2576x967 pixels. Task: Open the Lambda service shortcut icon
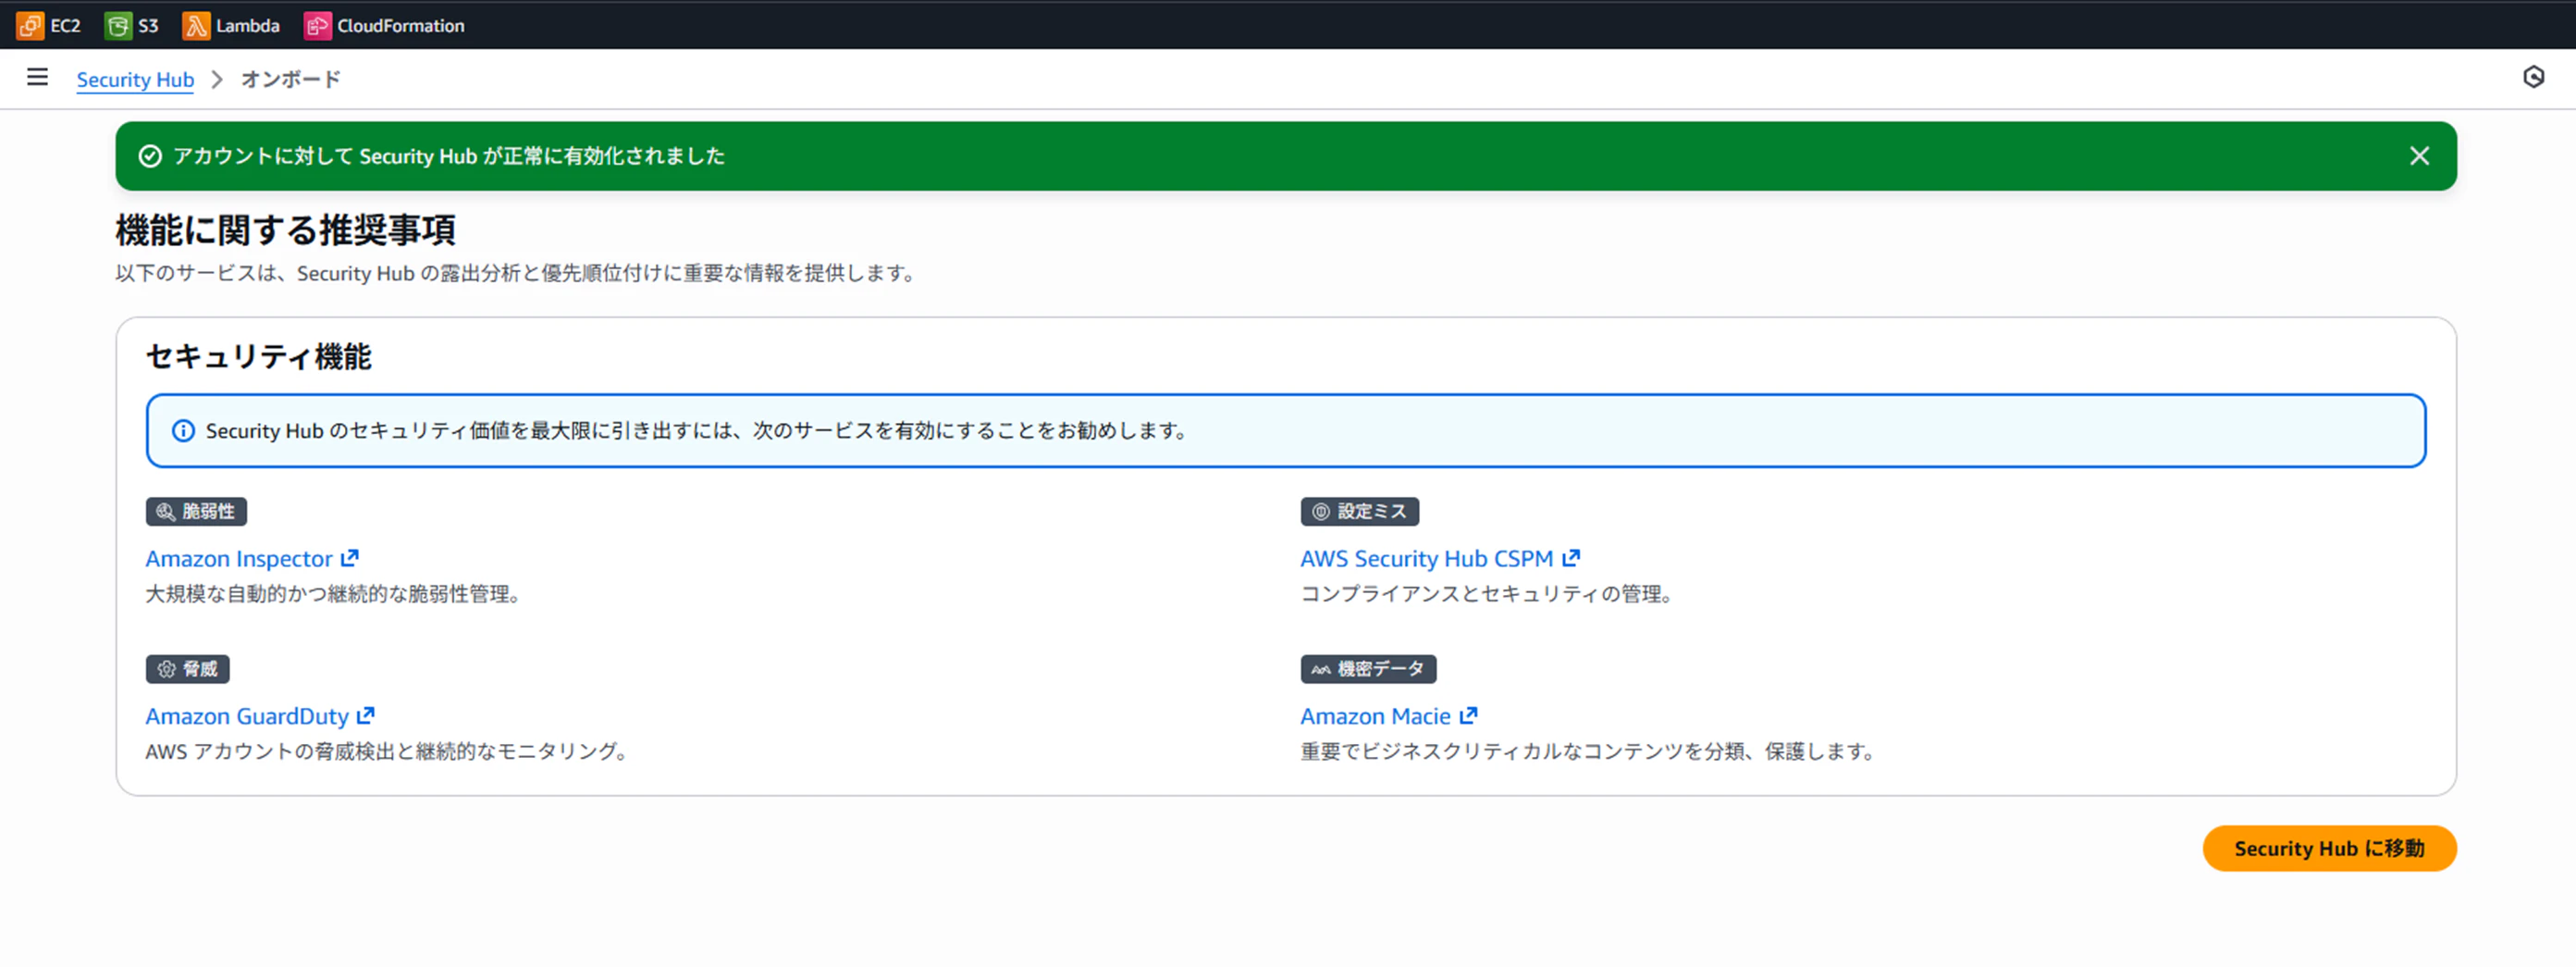tap(196, 25)
